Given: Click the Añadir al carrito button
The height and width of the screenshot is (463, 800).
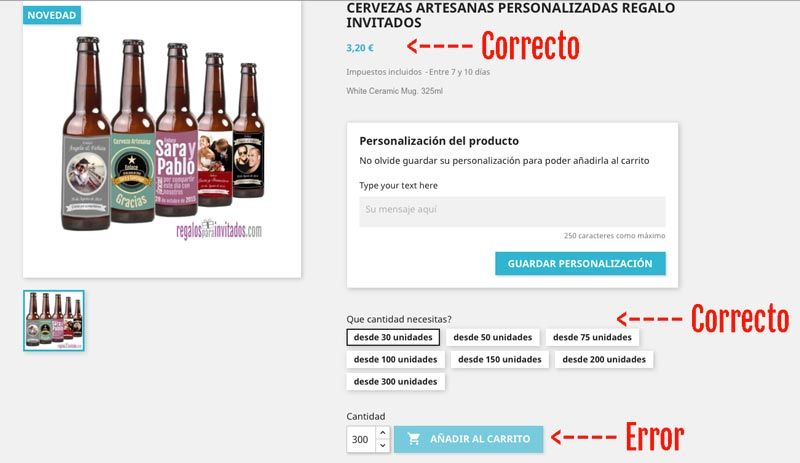Looking at the screenshot, I should 468,439.
